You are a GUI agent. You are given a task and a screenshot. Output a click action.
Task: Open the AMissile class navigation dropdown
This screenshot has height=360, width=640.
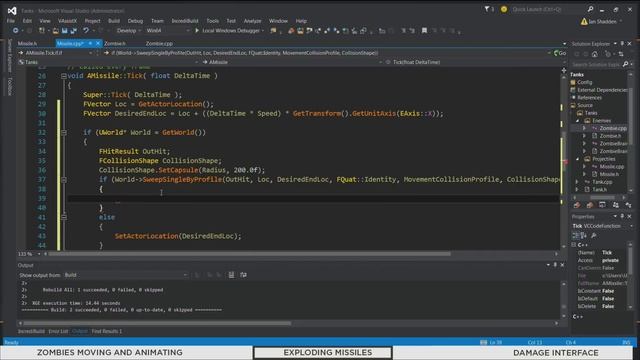coord(293,62)
